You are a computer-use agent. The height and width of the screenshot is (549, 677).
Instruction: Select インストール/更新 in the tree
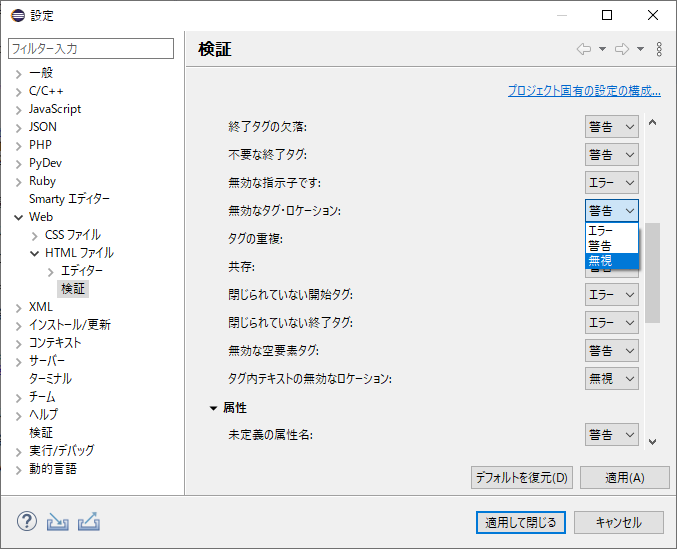(70, 325)
